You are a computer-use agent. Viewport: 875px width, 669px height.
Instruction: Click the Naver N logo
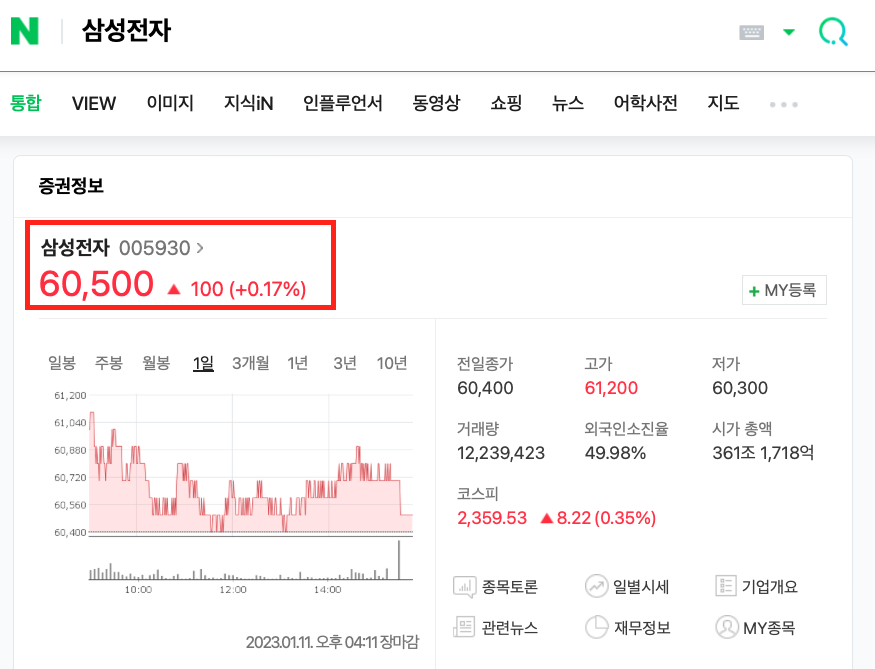(25, 31)
